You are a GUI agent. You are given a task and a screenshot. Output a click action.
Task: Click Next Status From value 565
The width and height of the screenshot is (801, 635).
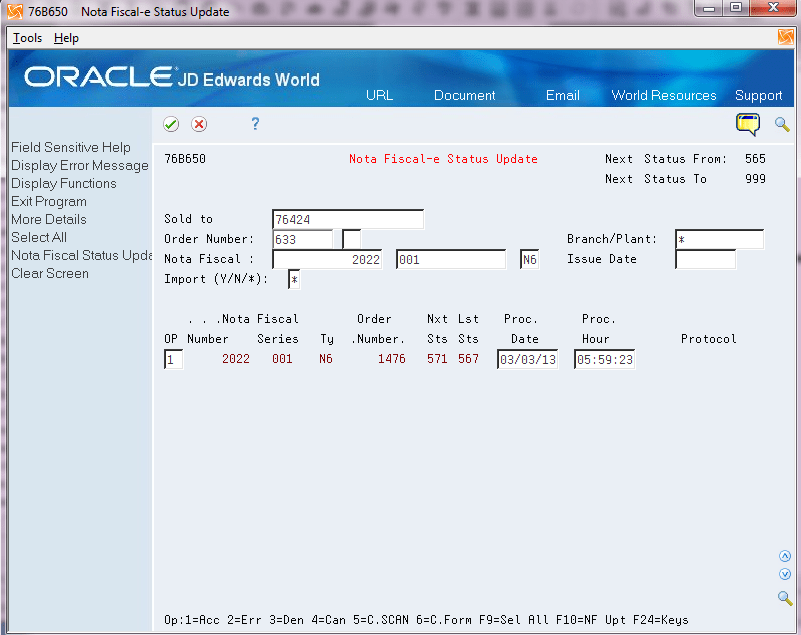click(755, 159)
